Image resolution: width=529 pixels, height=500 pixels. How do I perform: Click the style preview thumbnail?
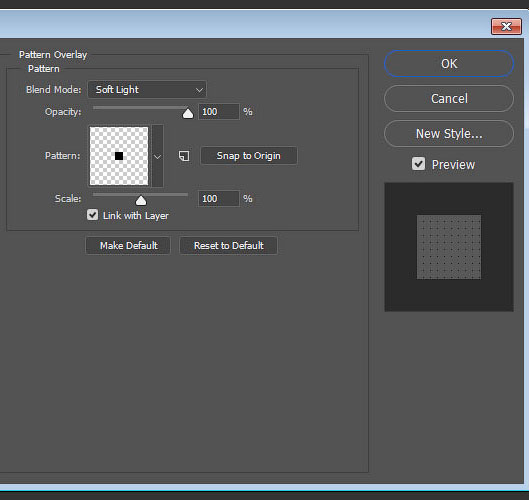click(x=449, y=247)
